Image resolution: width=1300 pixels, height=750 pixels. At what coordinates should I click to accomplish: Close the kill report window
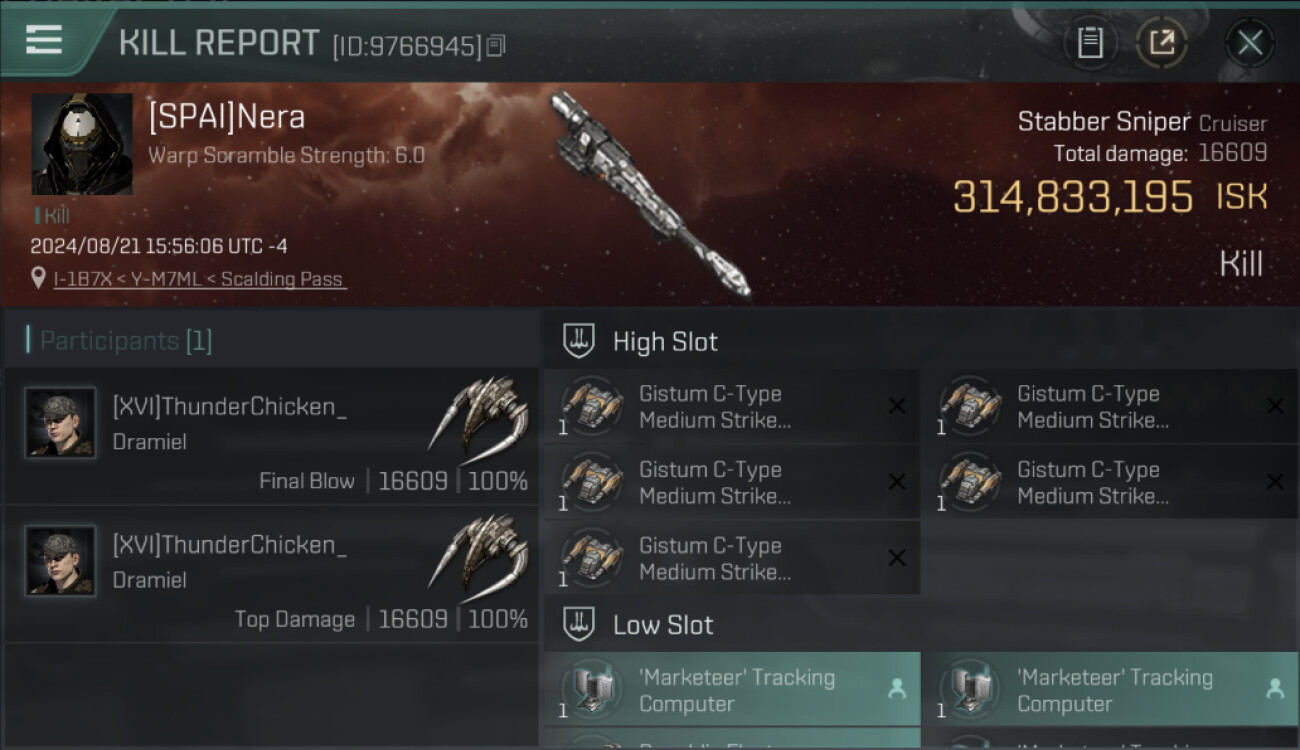click(1250, 43)
